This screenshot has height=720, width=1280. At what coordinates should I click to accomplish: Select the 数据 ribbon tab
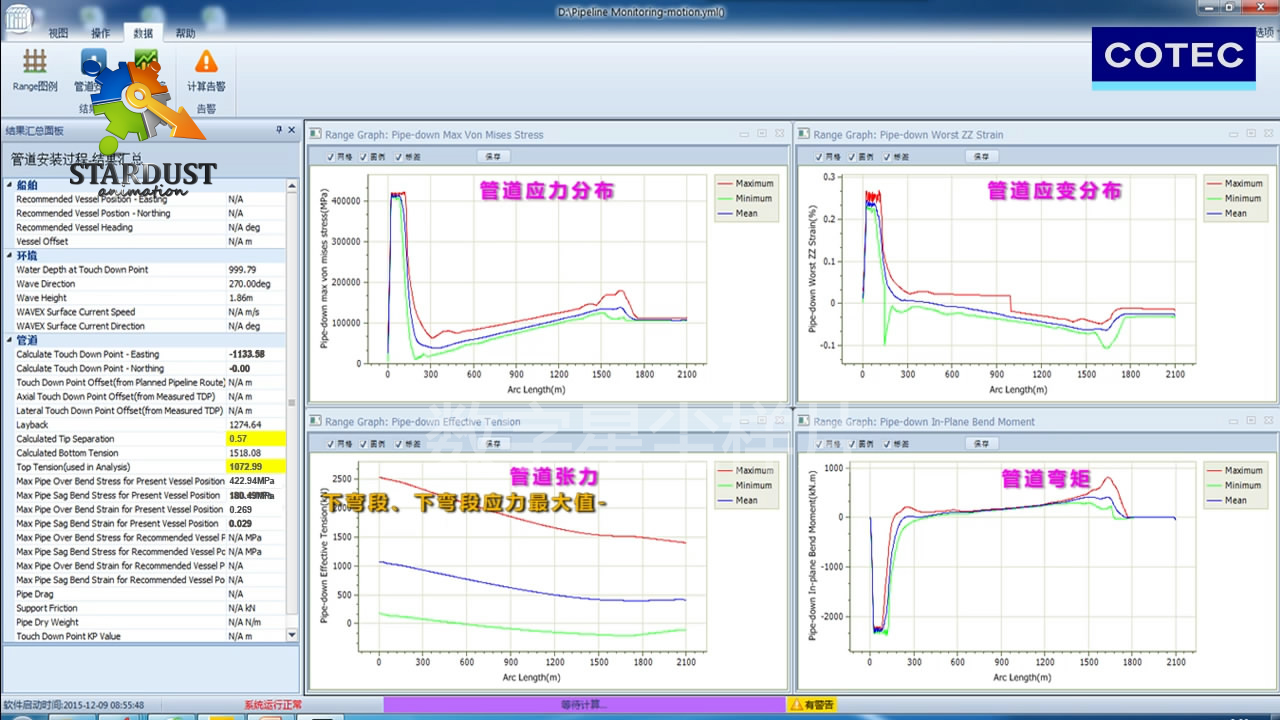(143, 33)
